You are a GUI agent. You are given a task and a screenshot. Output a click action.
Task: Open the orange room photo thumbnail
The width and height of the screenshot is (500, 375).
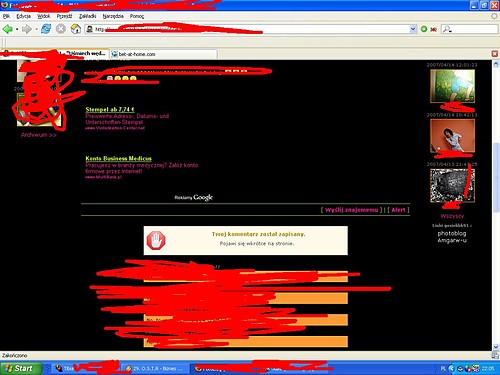click(x=452, y=136)
